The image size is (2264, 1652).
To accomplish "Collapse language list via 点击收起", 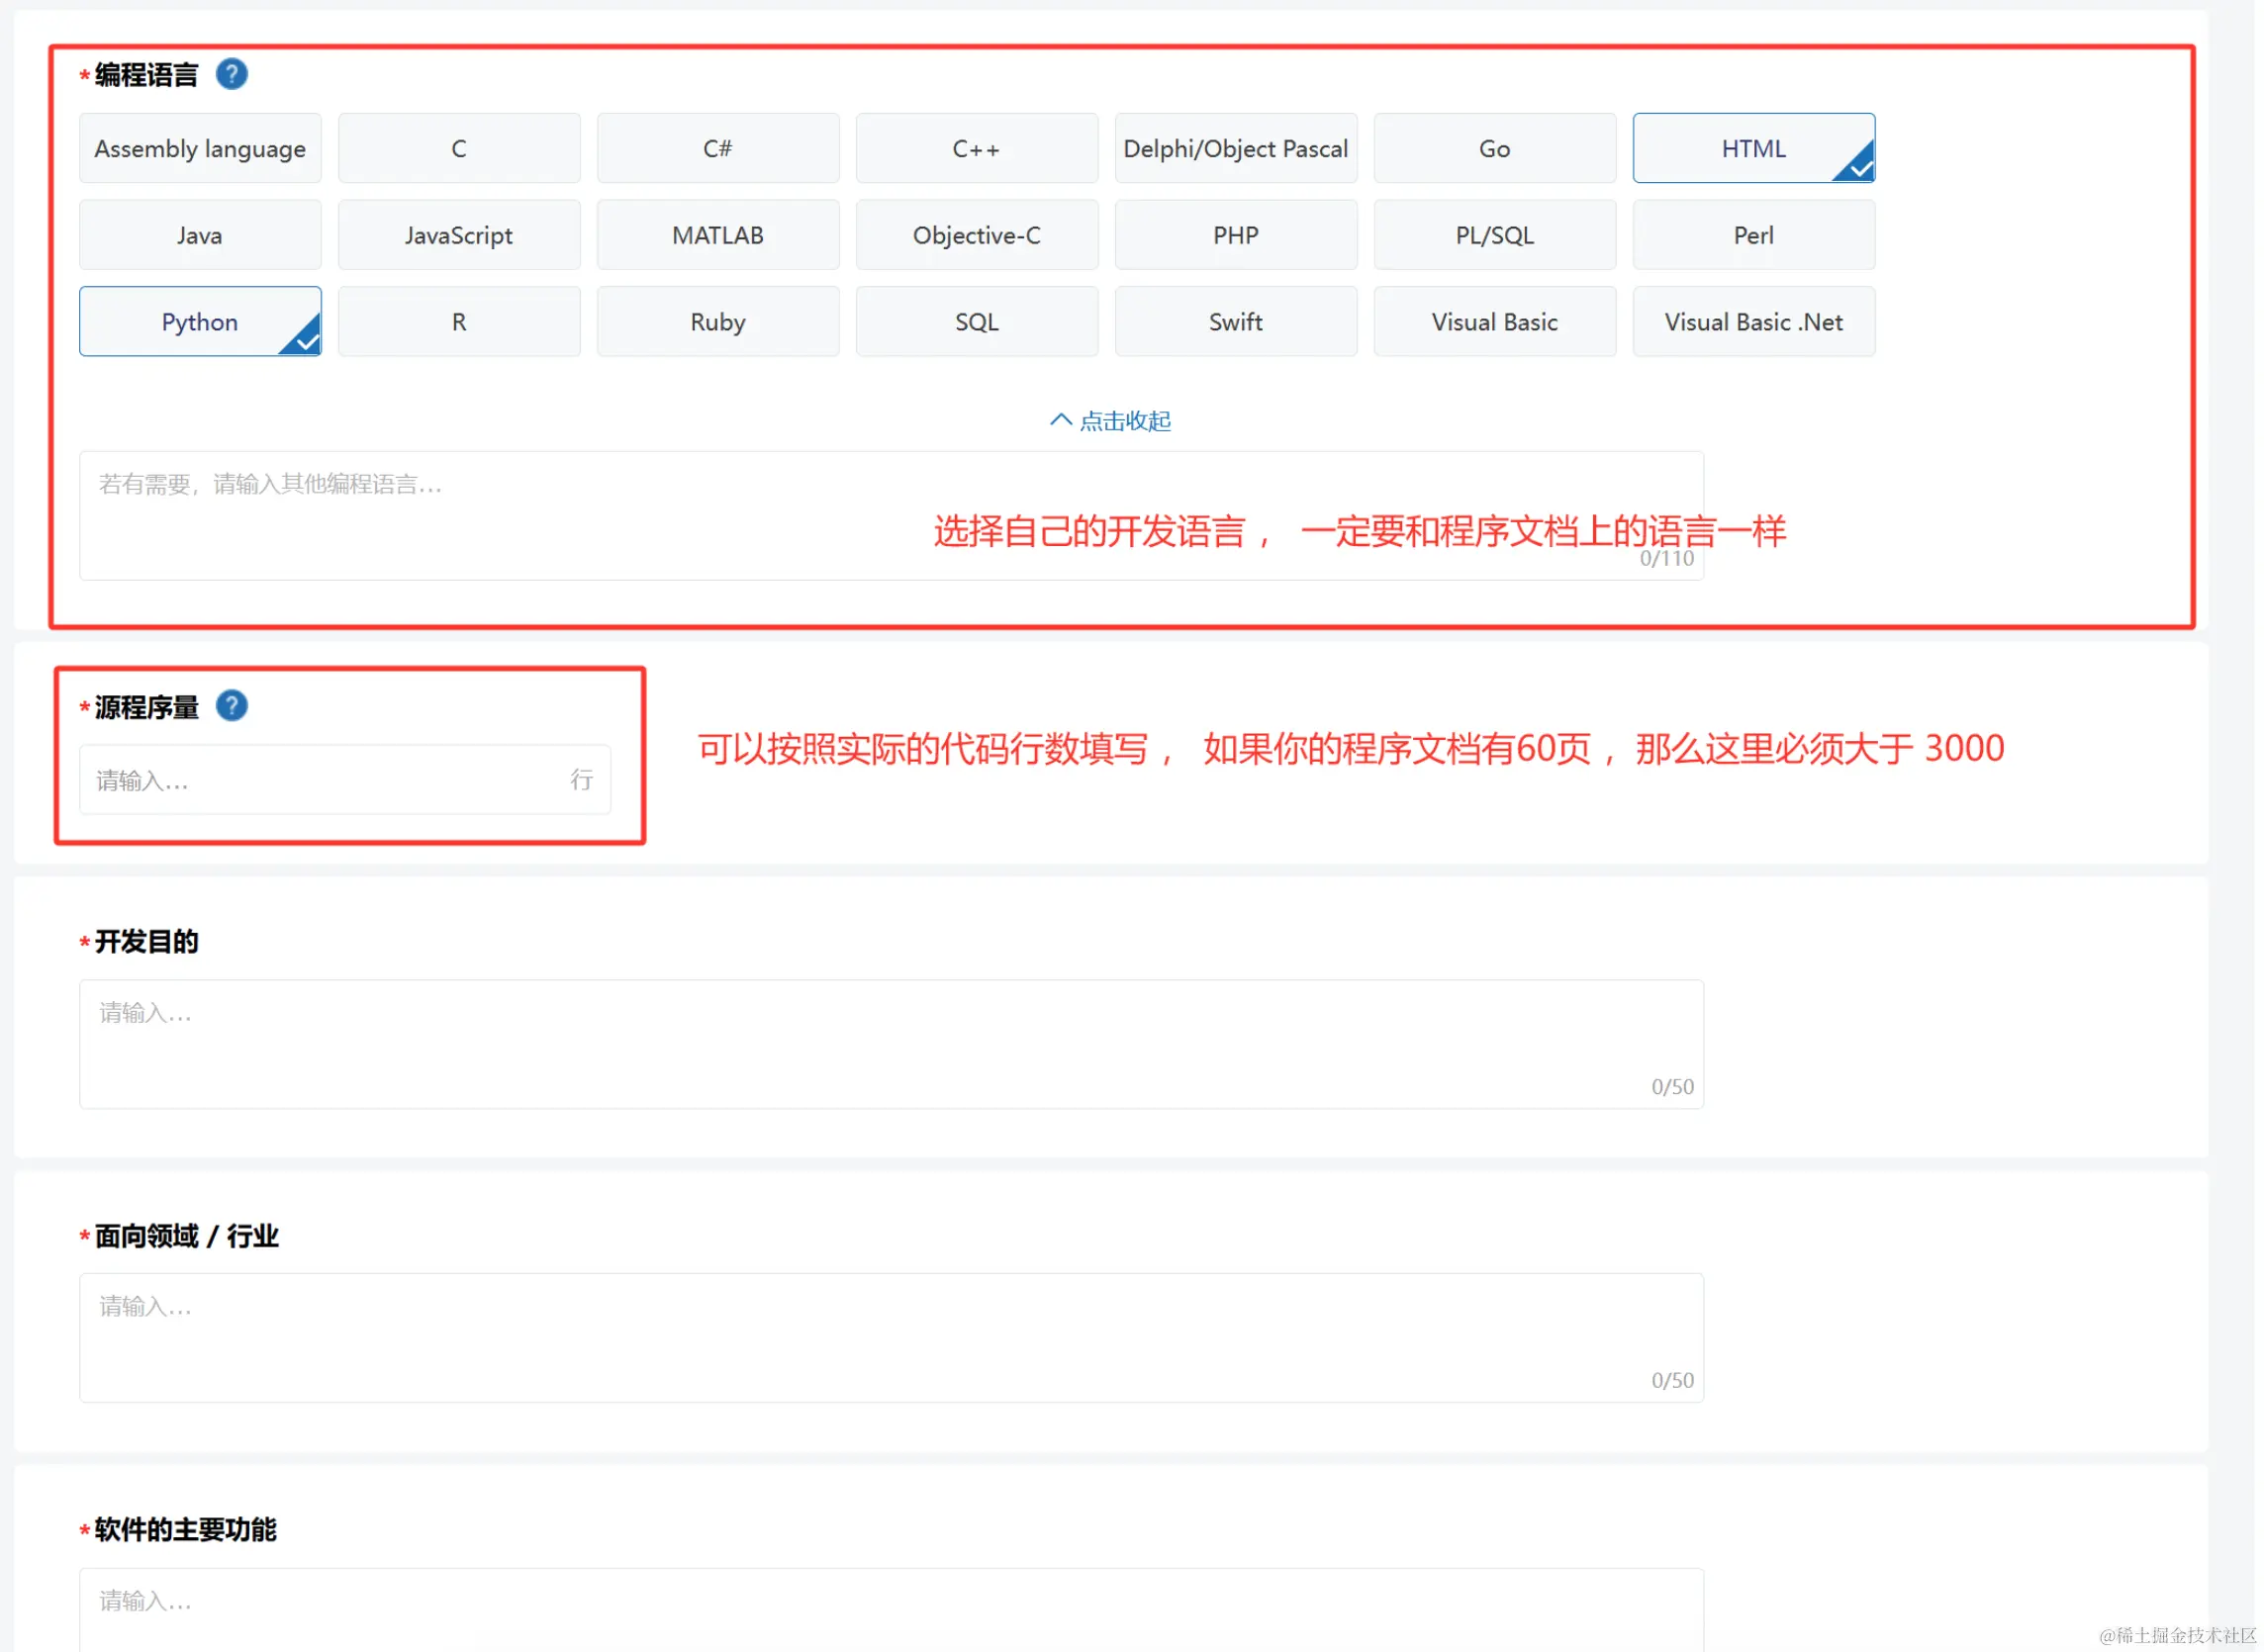I will pyautogui.click(x=1124, y=421).
